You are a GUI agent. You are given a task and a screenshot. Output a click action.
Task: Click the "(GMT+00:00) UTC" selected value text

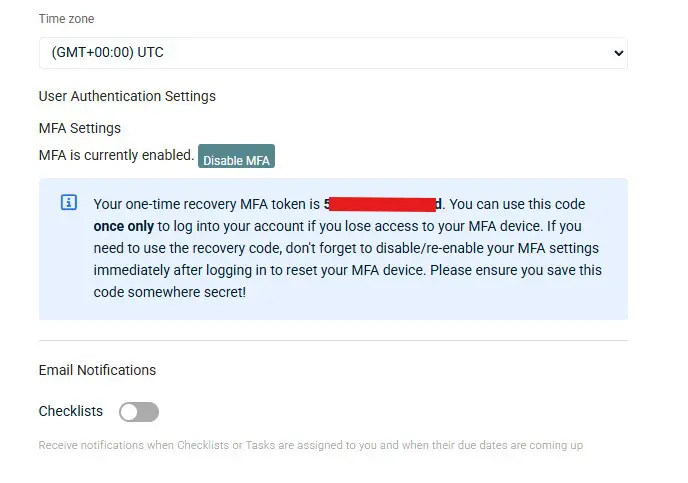click(x=107, y=53)
